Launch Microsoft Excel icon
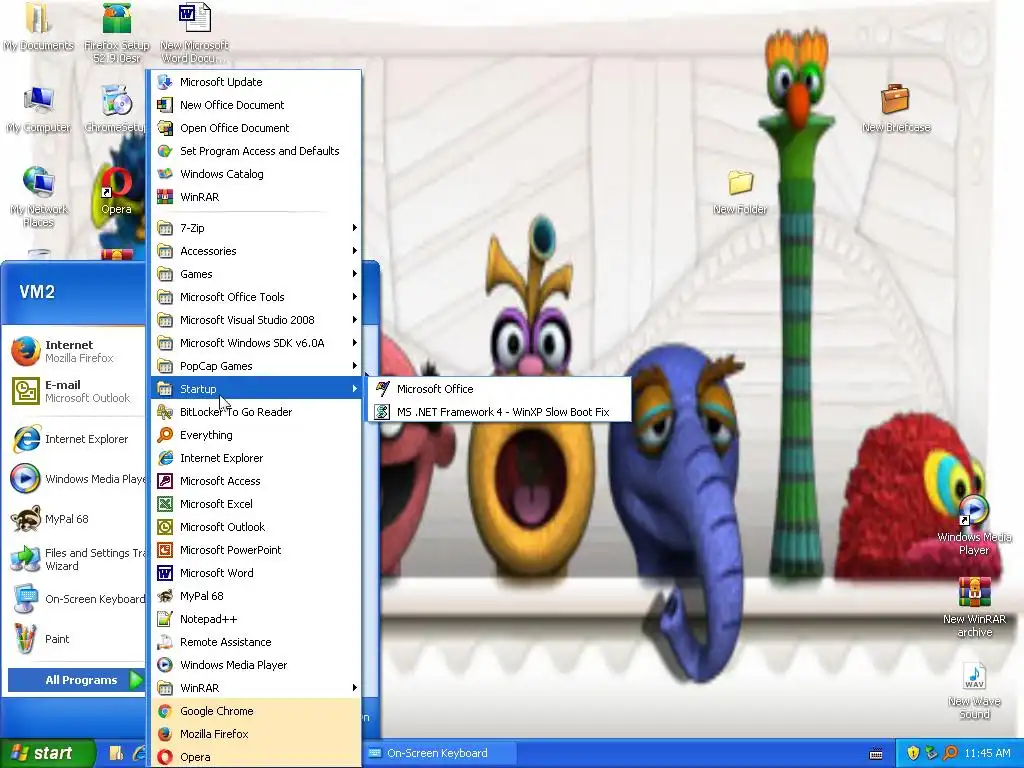This screenshot has width=1024, height=768. point(166,504)
